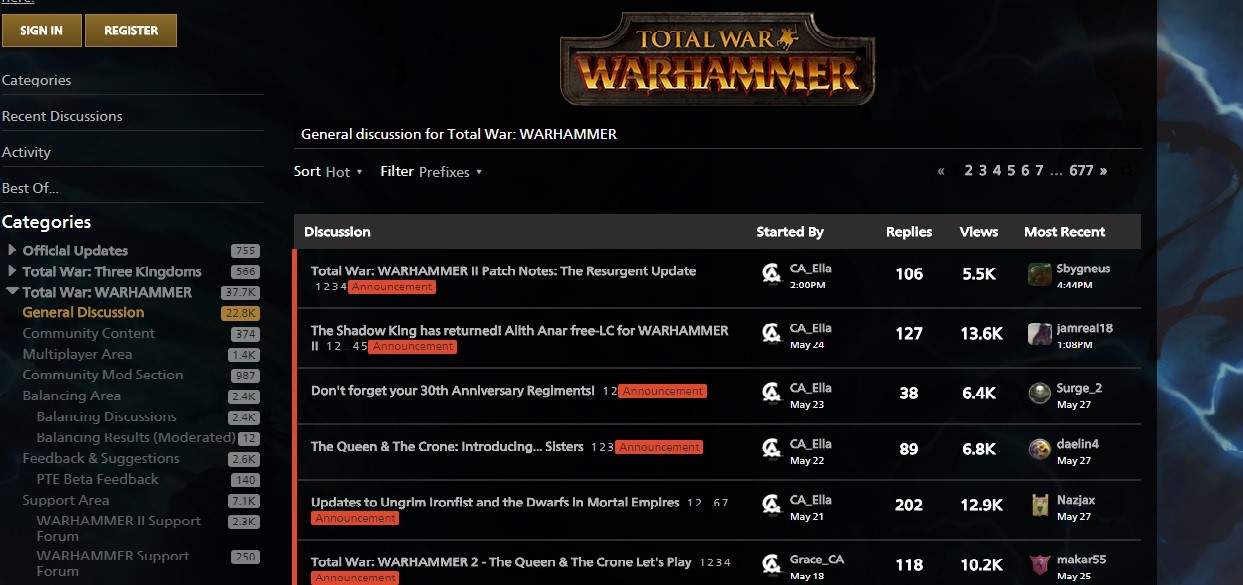
Task: Click the Register button
Action: [x=131, y=30]
